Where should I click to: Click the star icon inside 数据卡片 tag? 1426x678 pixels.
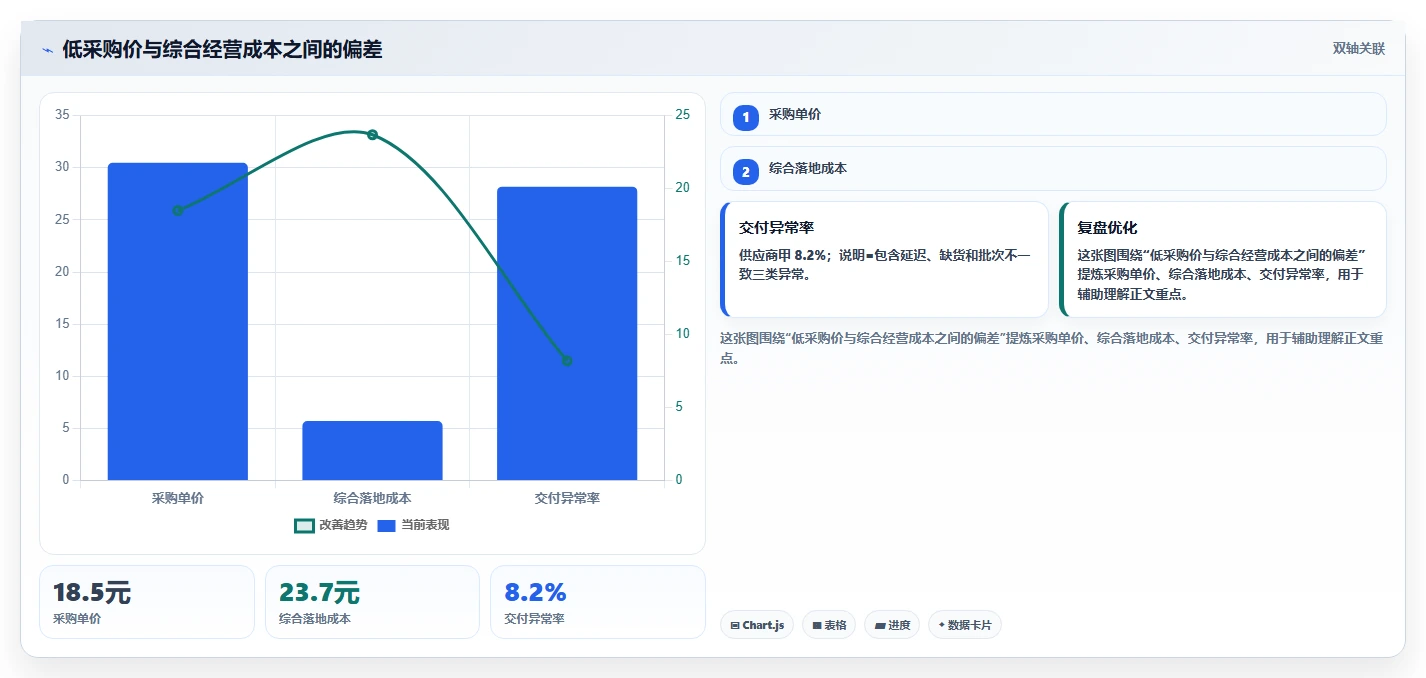pos(941,626)
